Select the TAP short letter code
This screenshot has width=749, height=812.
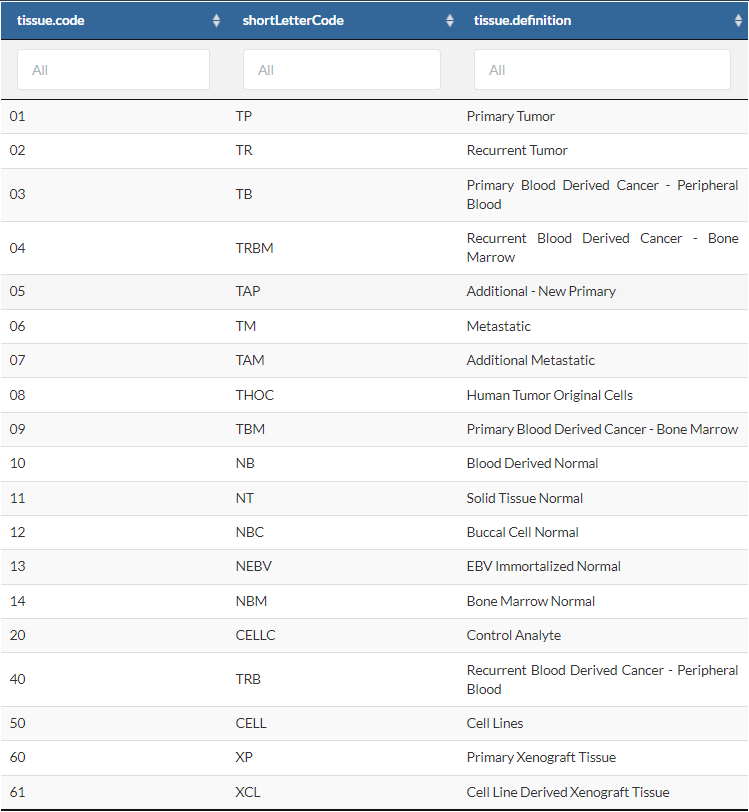pos(248,292)
